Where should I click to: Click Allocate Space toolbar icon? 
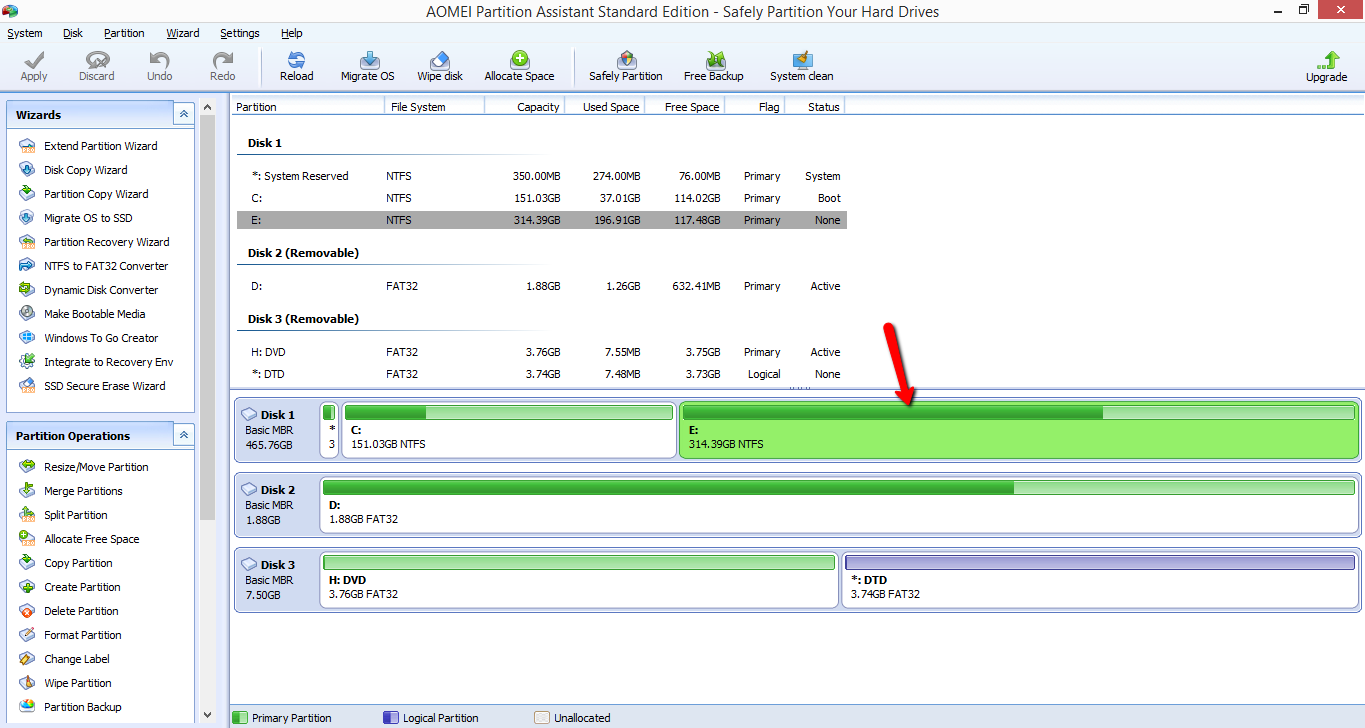519,66
